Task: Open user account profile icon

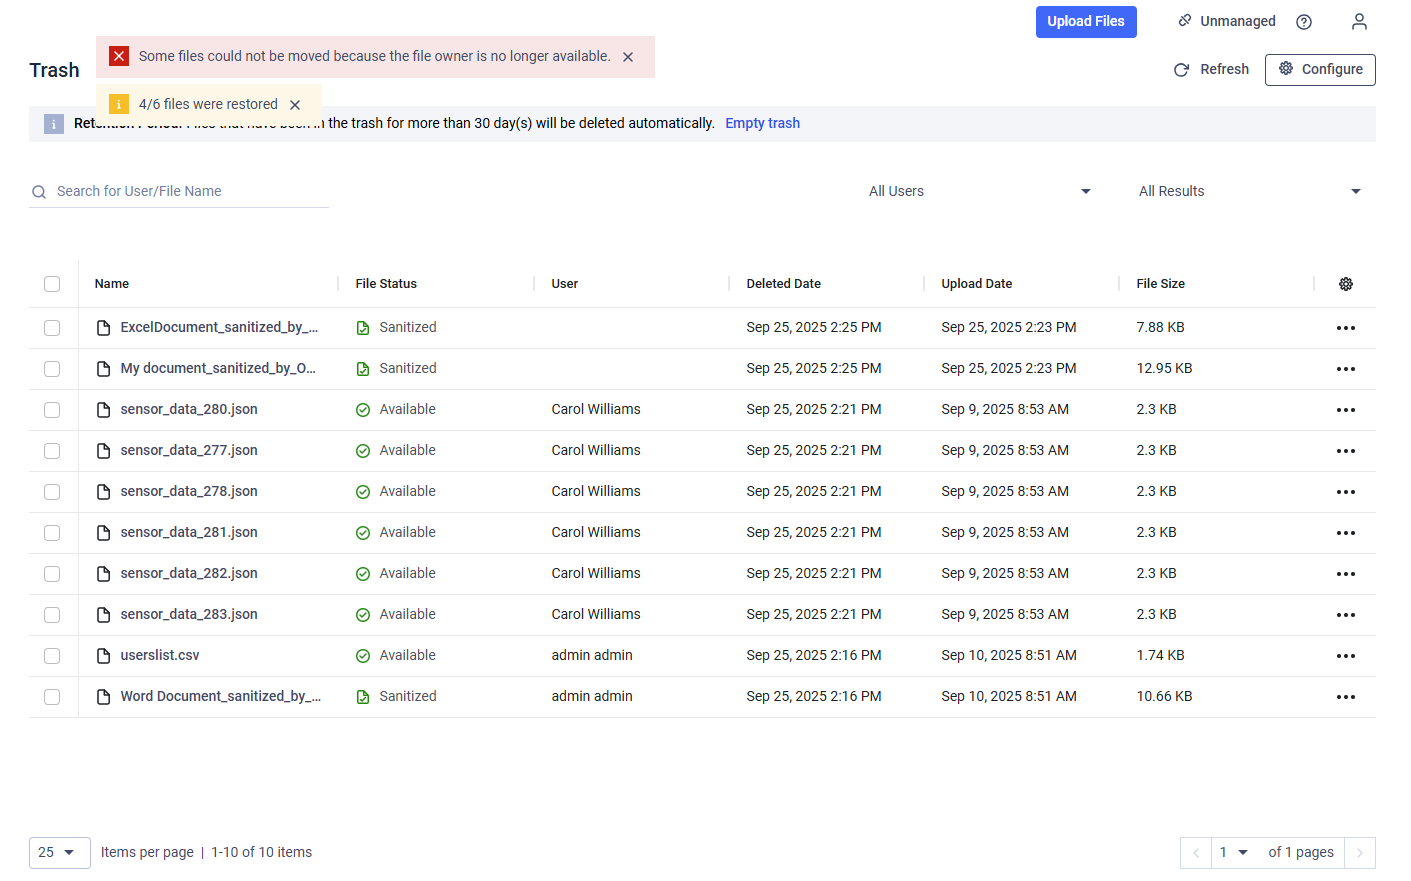Action: (x=1358, y=22)
